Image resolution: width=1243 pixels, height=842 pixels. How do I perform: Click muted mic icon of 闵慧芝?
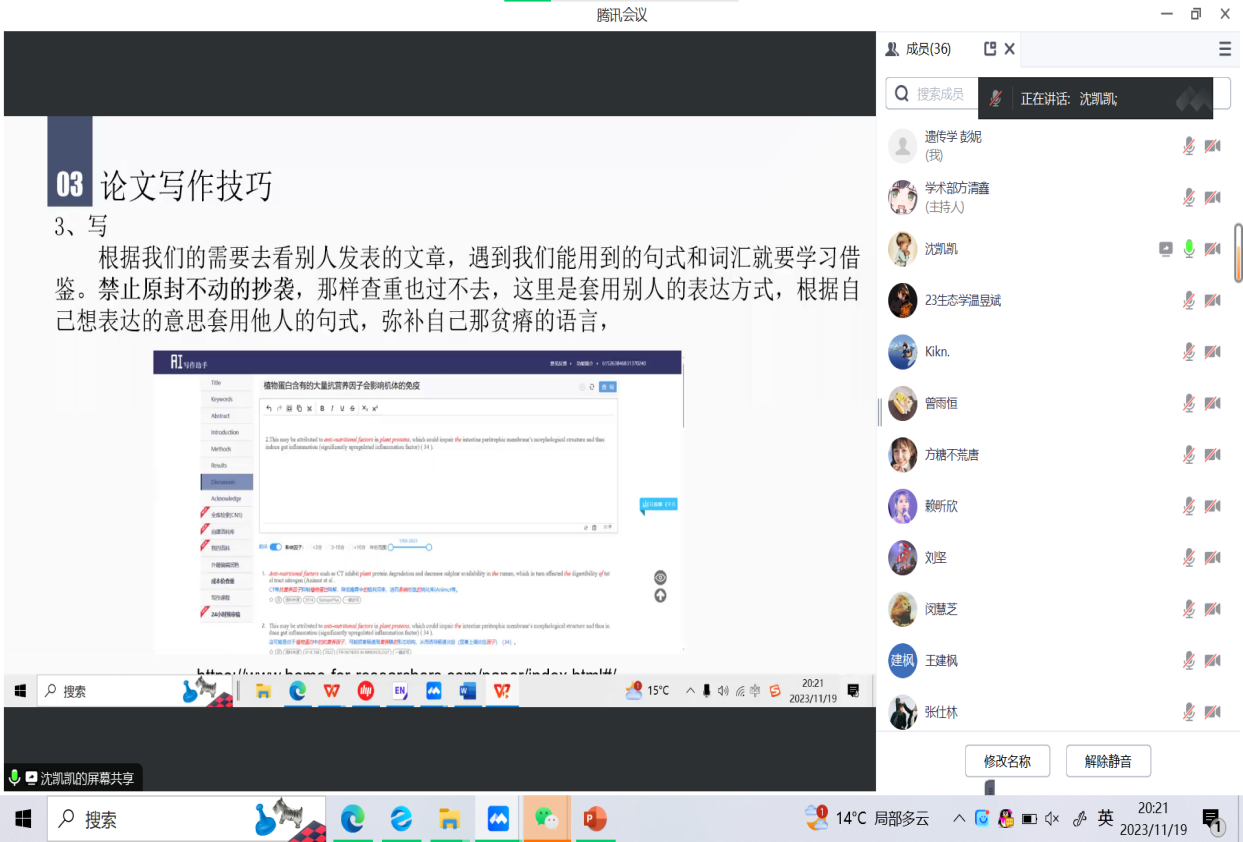(1188, 609)
